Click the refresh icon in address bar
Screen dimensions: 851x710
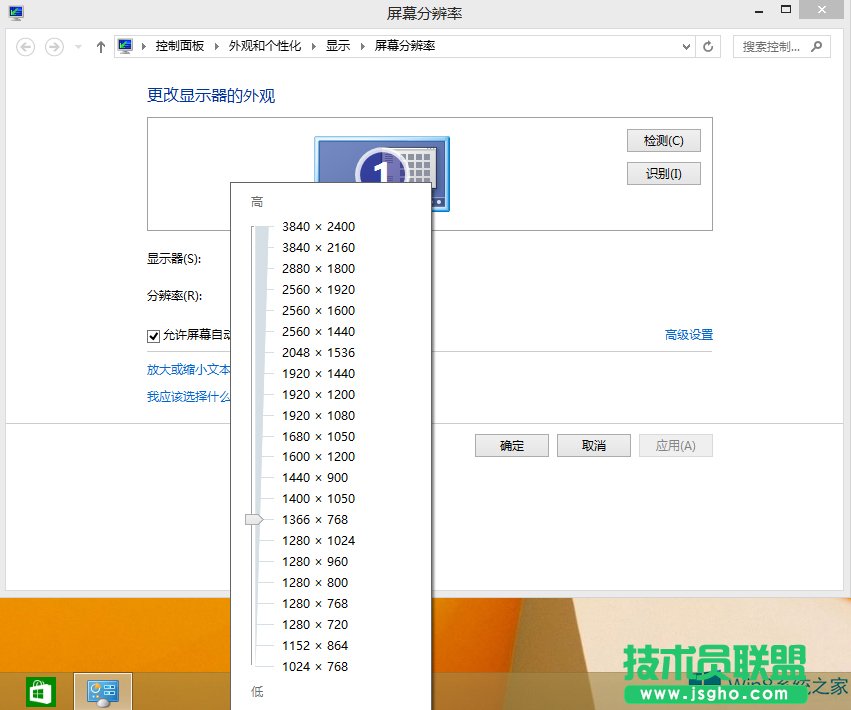click(708, 46)
